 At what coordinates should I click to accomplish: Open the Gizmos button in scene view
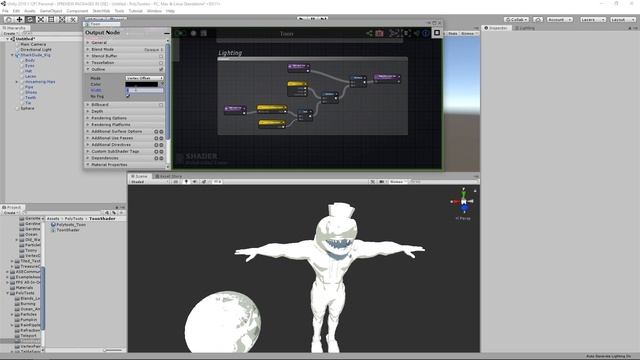pyautogui.click(x=397, y=182)
